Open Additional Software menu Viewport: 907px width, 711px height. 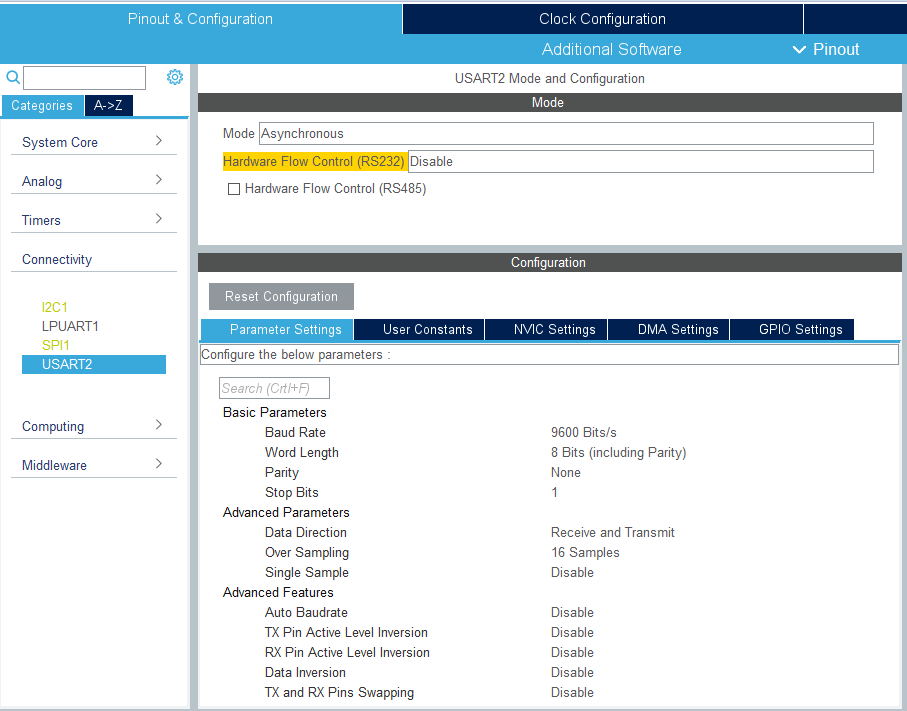coord(611,49)
